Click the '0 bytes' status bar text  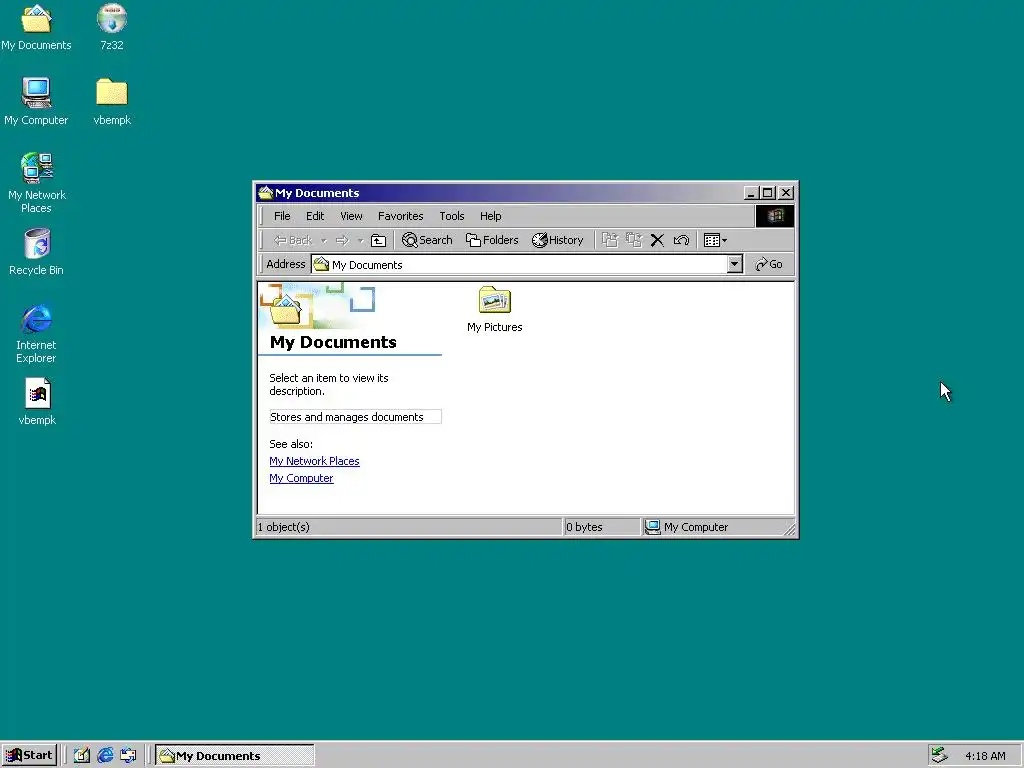(x=584, y=527)
